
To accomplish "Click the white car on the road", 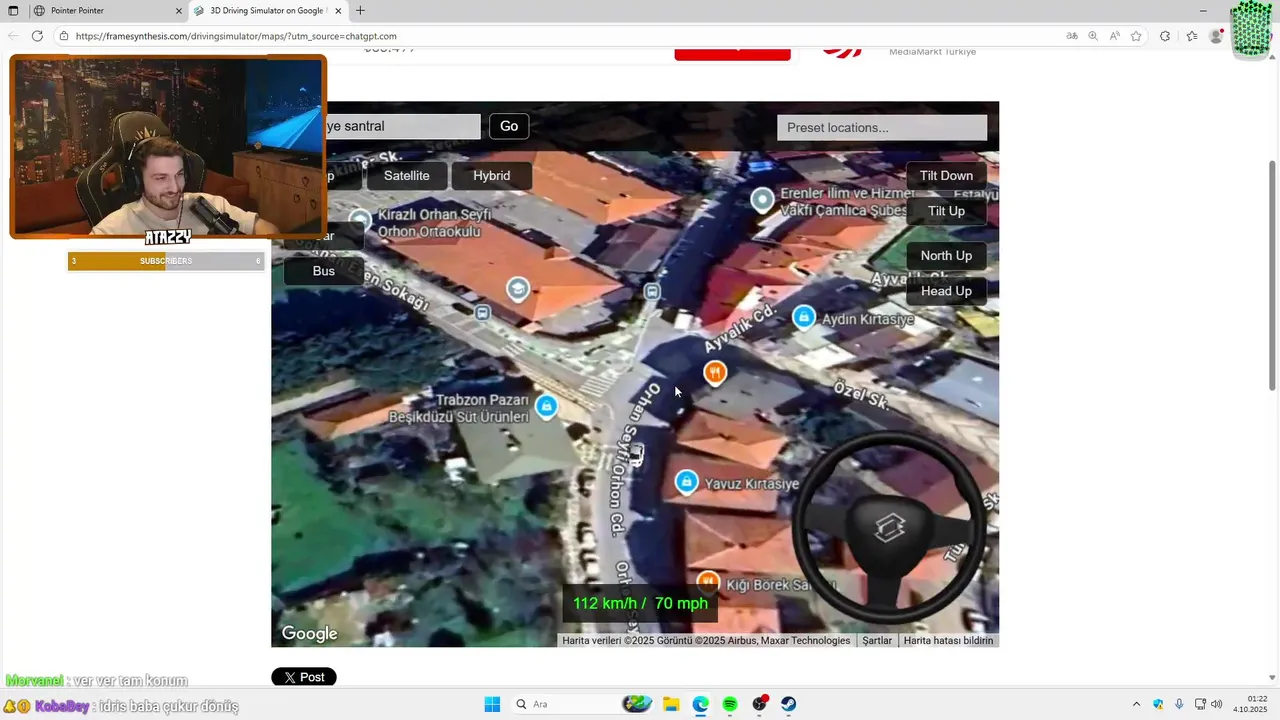I will 636,455.
